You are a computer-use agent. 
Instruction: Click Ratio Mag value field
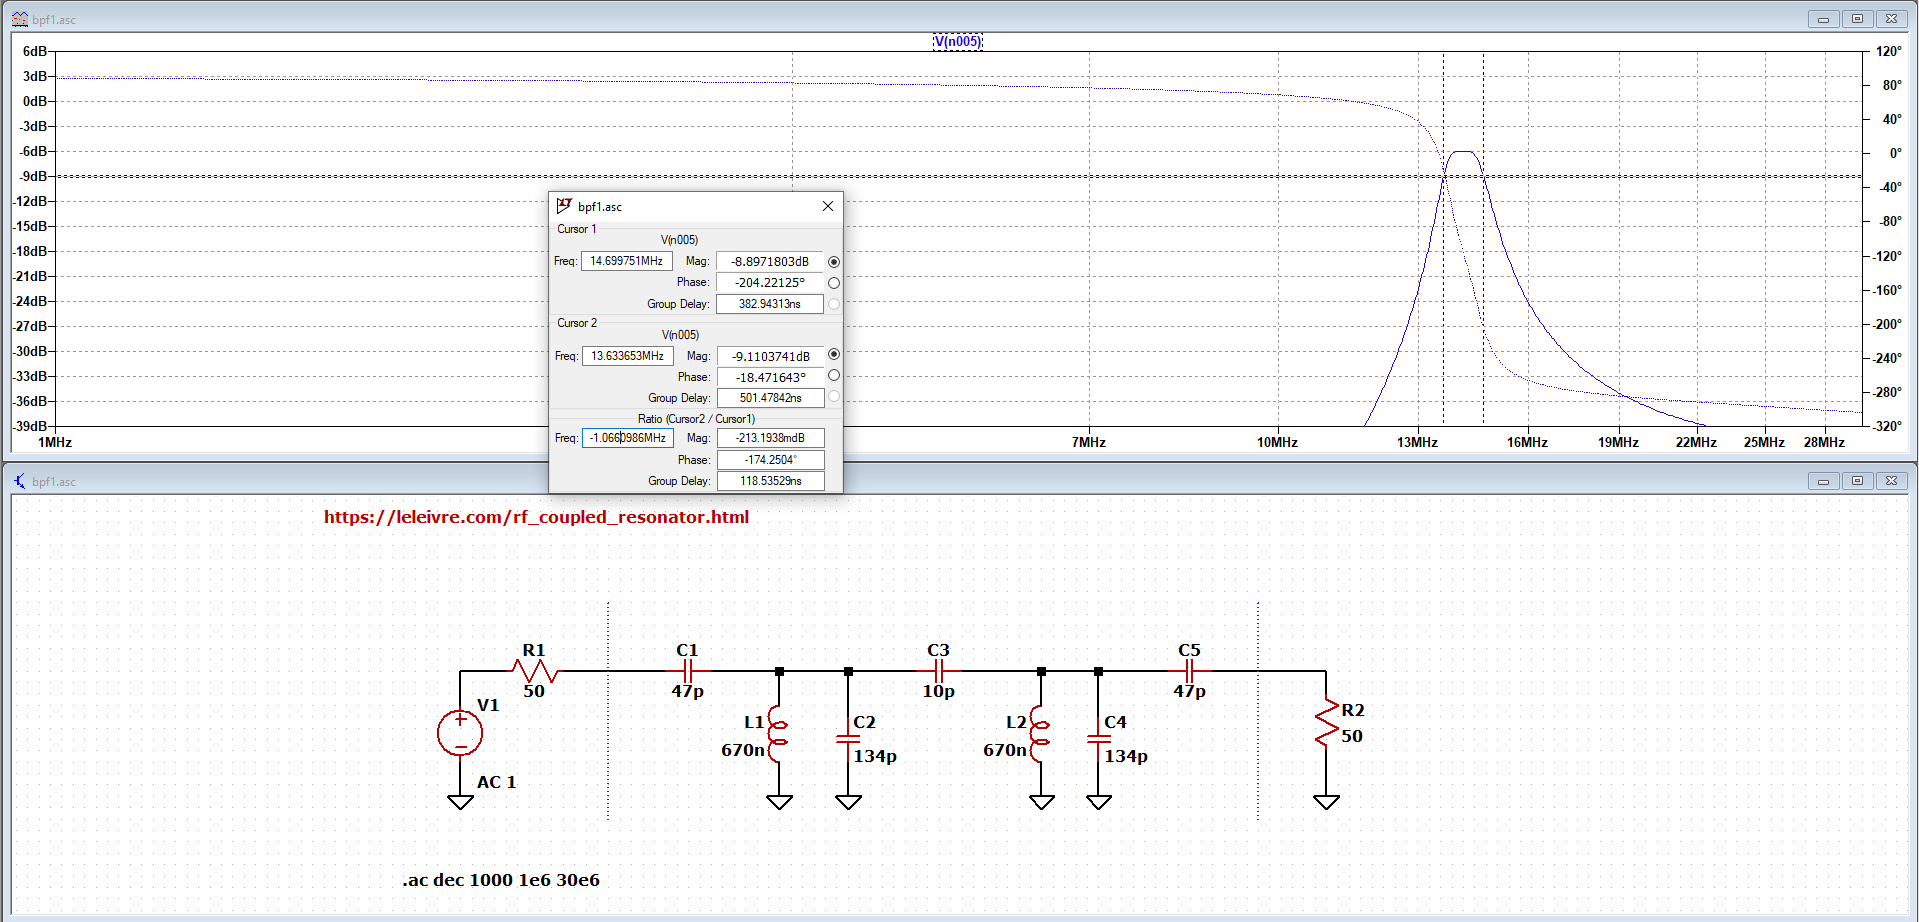coord(771,438)
